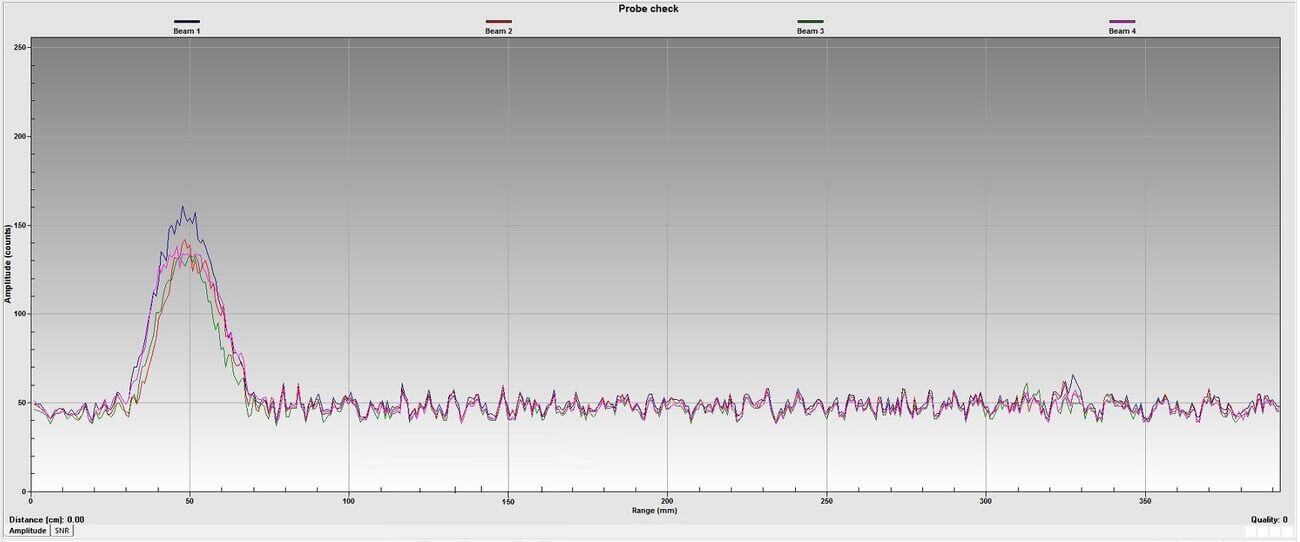This screenshot has width=1300, height=542.
Task: Switch to the Amplitude tab
Action: (x=28, y=531)
